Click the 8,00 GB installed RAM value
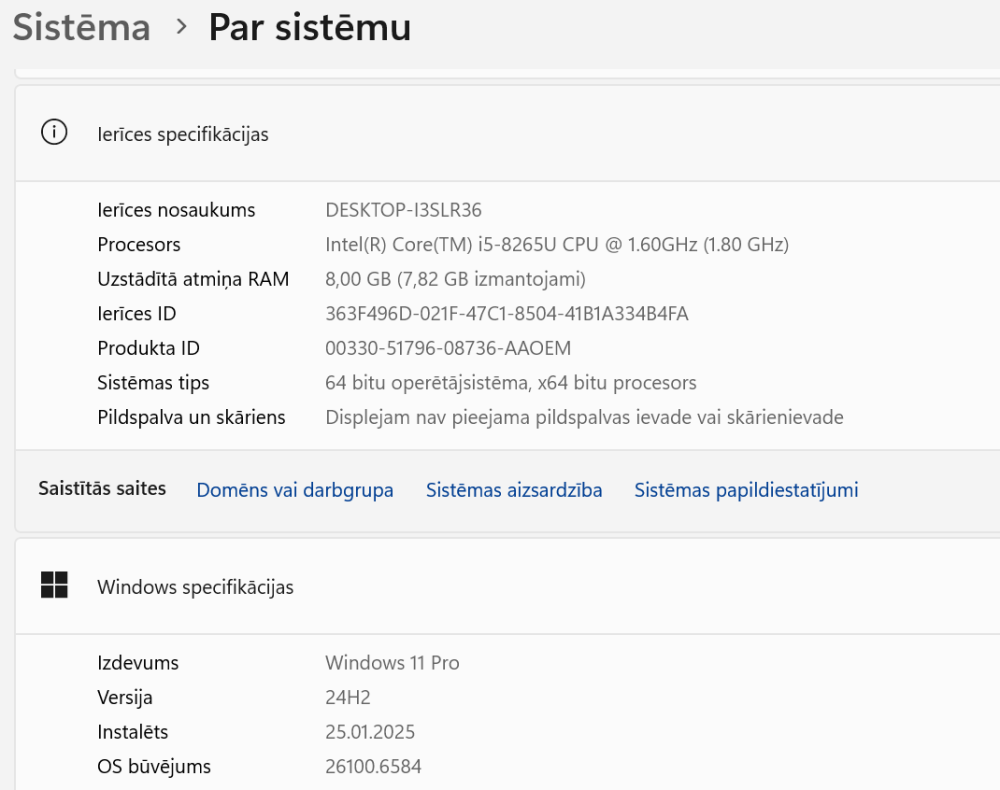 click(x=455, y=279)
